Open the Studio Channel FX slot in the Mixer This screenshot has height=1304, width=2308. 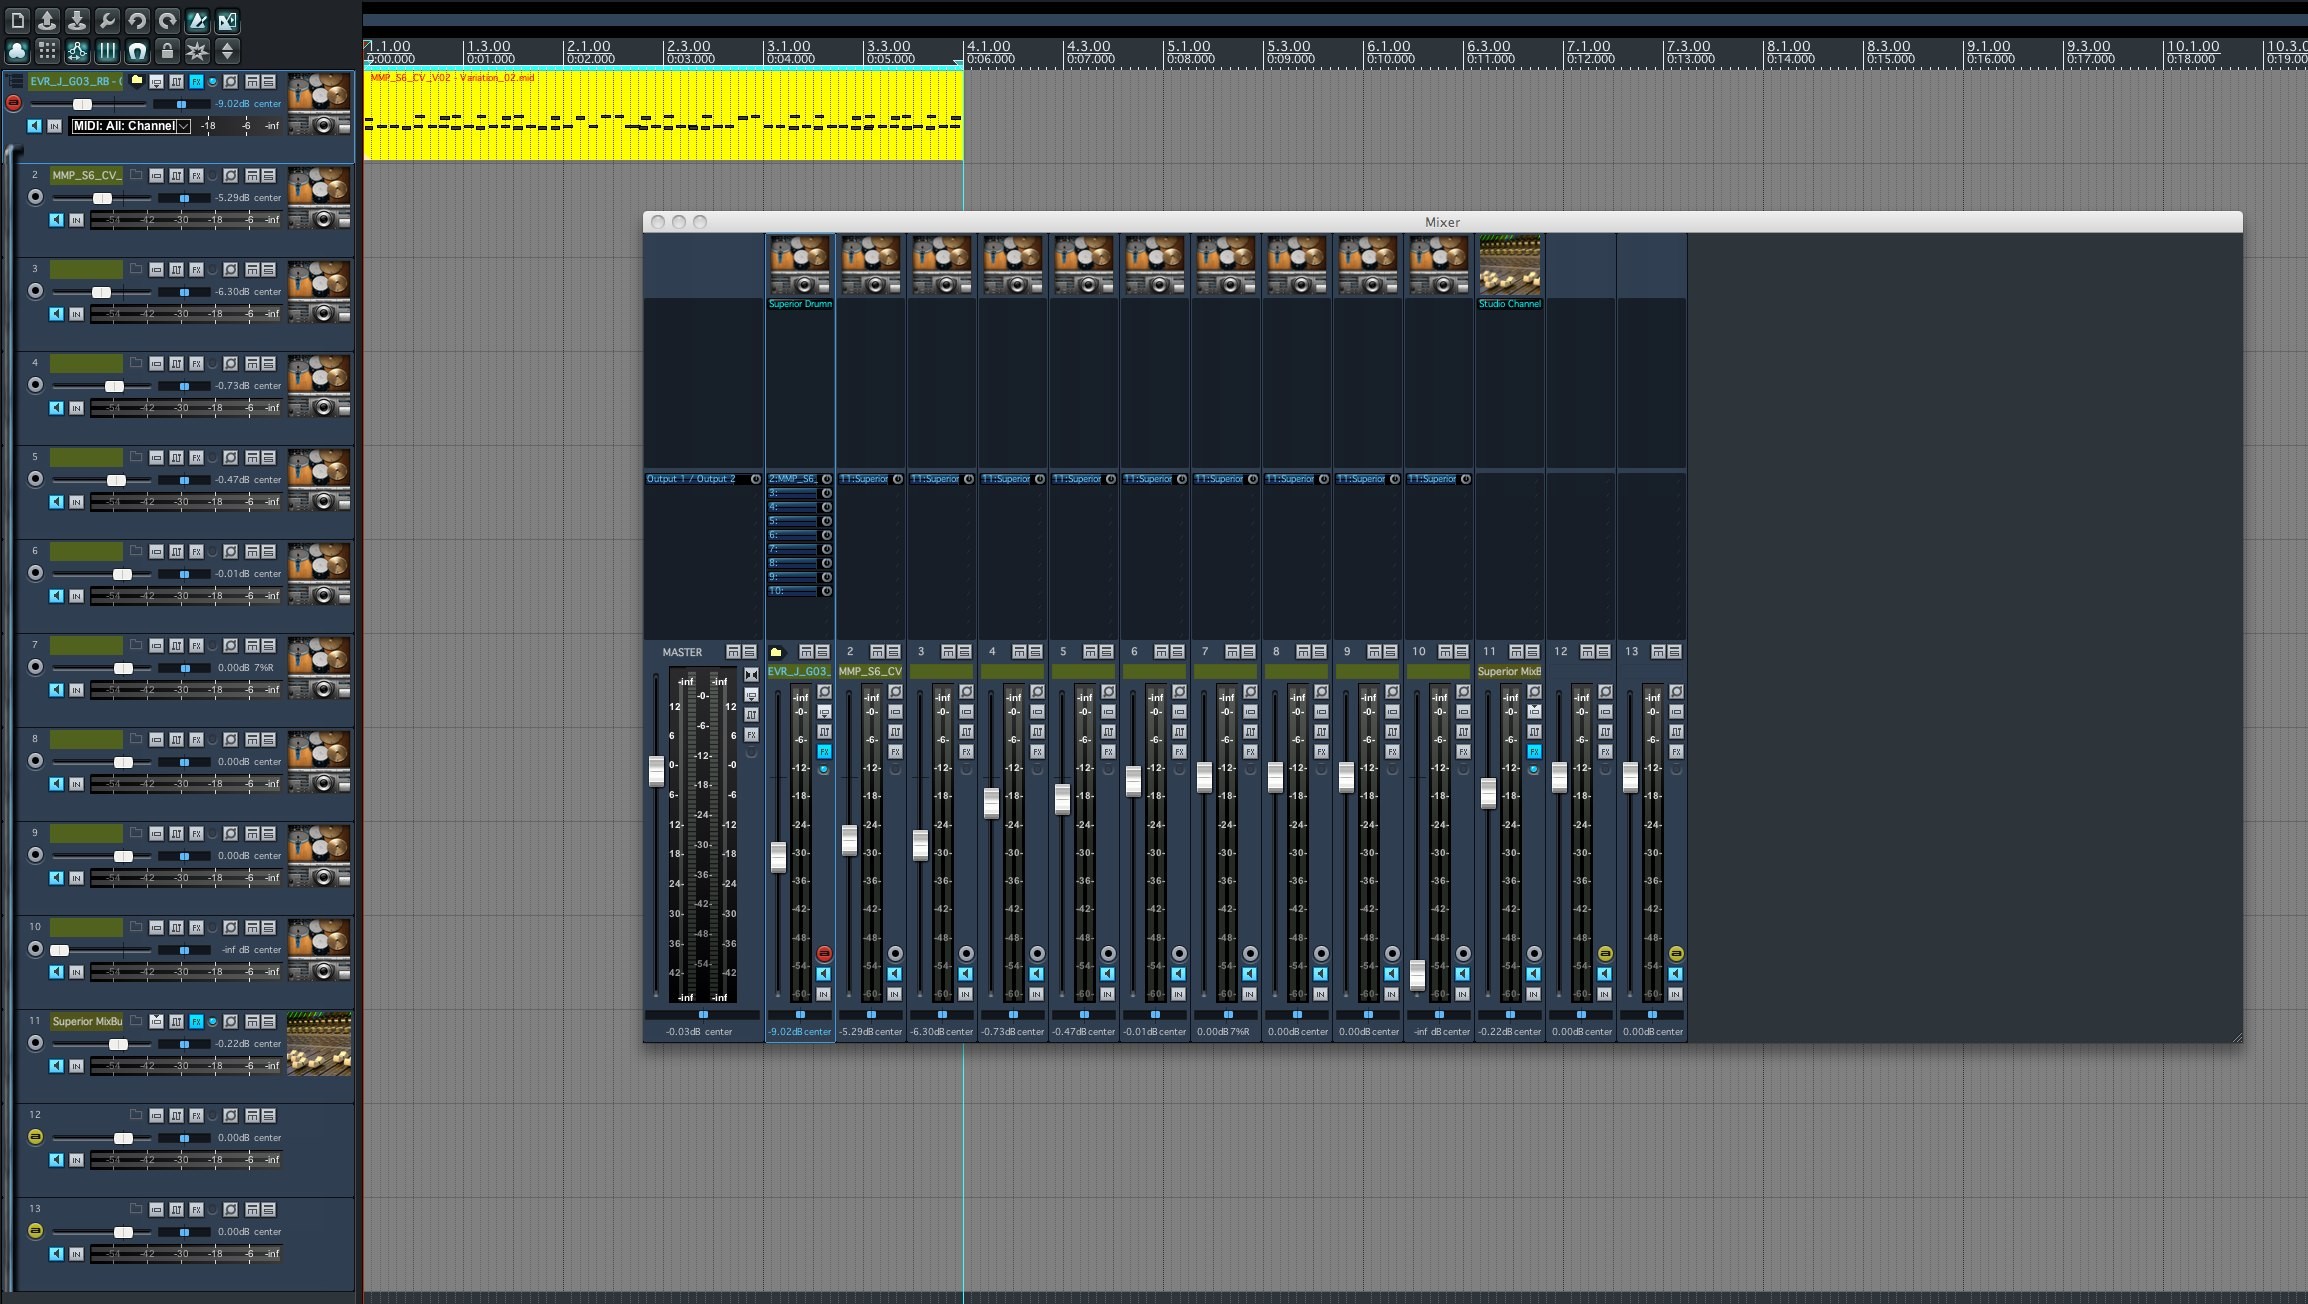(x=1510, y=304)
